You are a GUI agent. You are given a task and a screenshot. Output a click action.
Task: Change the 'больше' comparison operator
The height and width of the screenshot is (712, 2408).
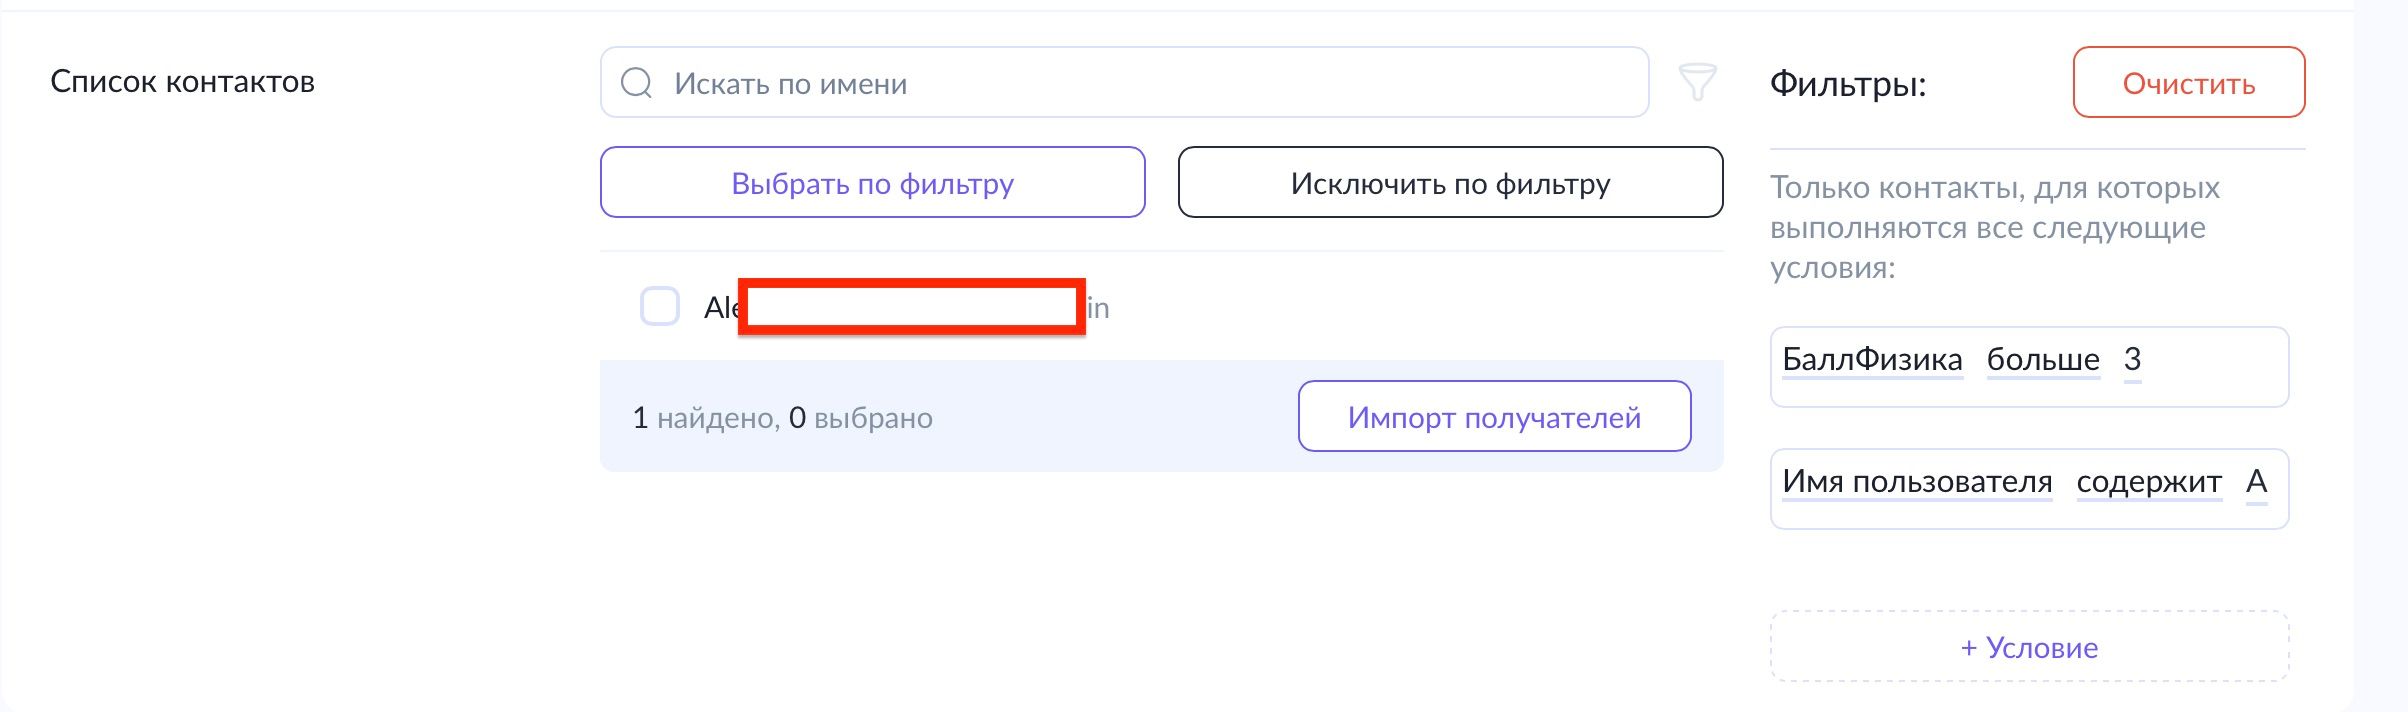pos(2043,360)
